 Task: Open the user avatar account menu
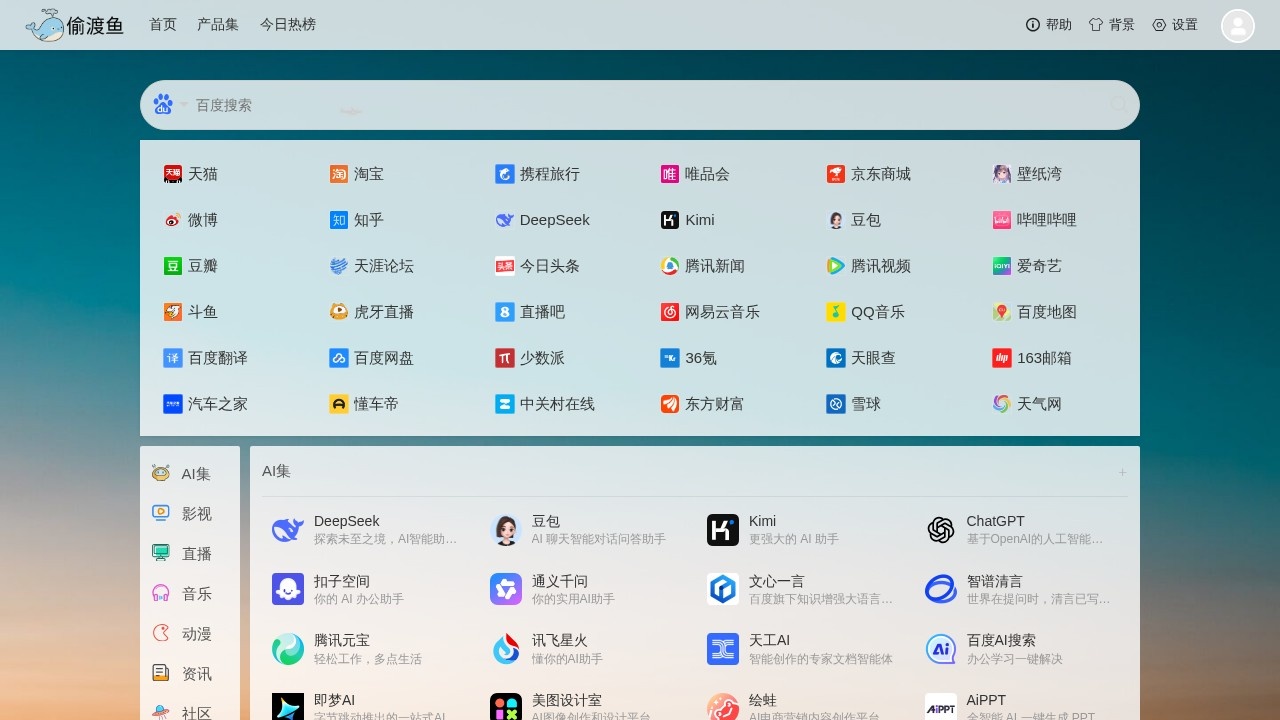pos(1237,25)
